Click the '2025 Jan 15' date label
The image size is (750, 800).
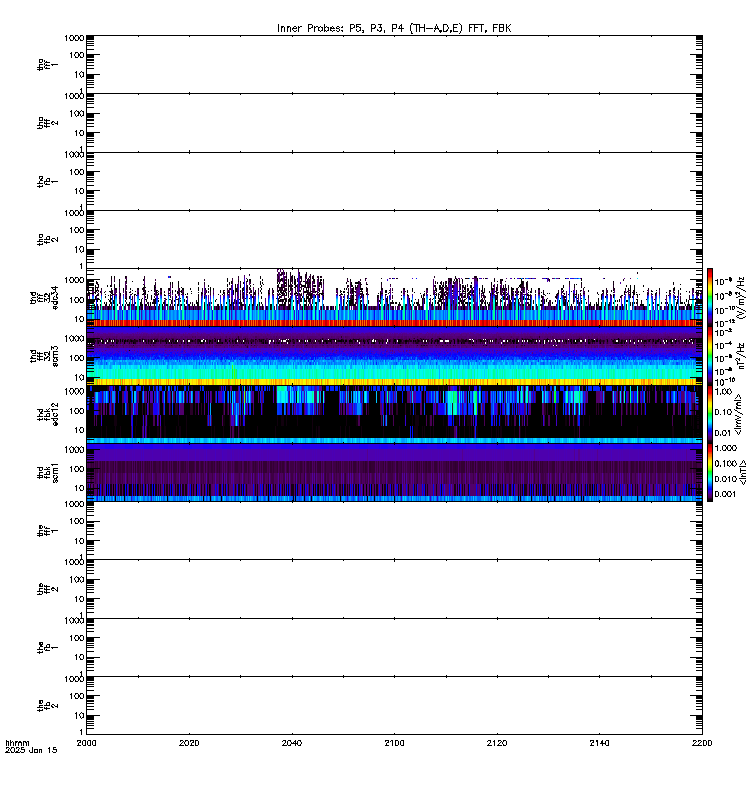[31, 750]
